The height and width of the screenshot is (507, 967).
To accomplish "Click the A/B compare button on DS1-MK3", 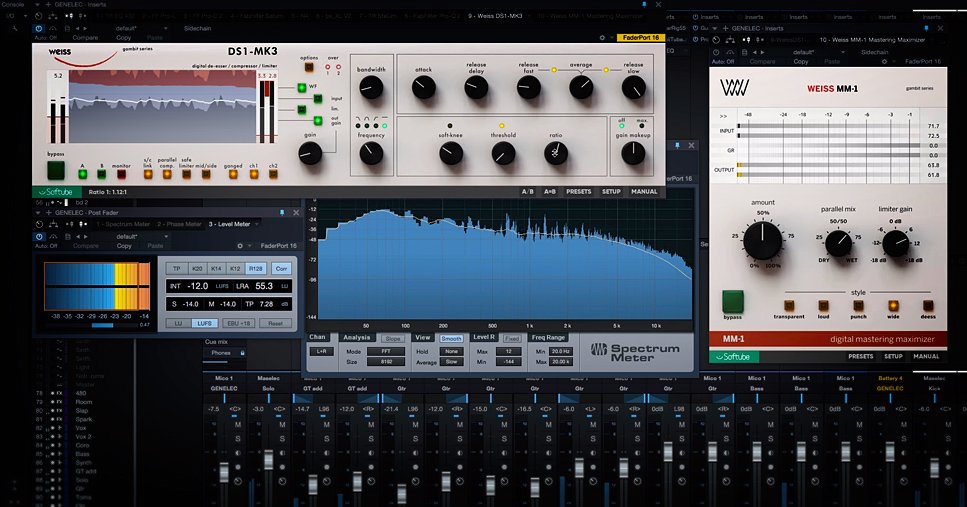I will click(x=527, y=191).
